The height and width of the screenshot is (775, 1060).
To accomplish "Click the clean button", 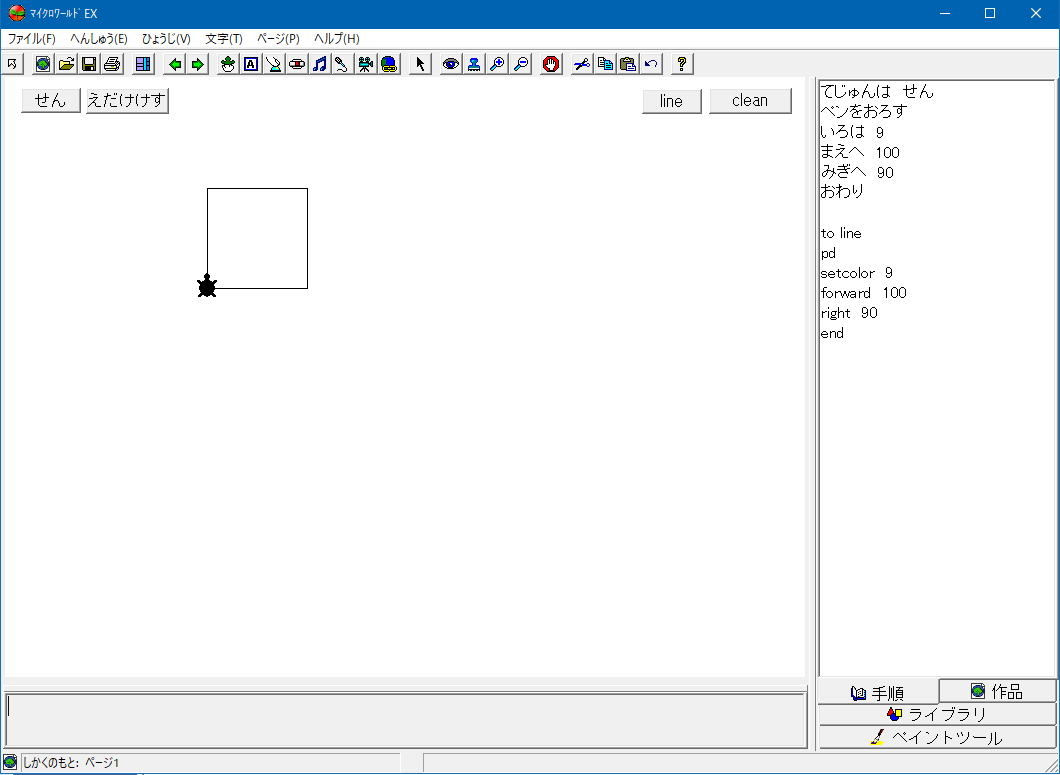I will tap(750, 101).
